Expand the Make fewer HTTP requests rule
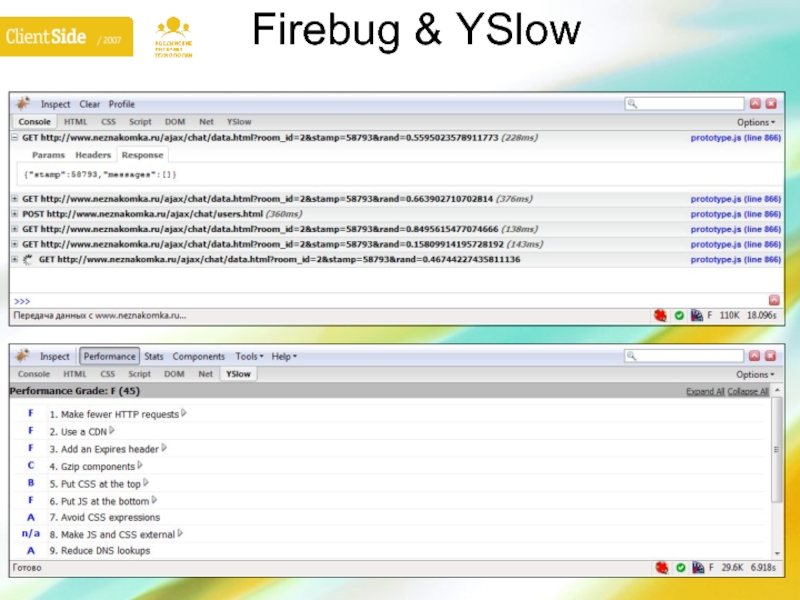The width and height of the screenshot is (800, 600). (x=184, y=413)
